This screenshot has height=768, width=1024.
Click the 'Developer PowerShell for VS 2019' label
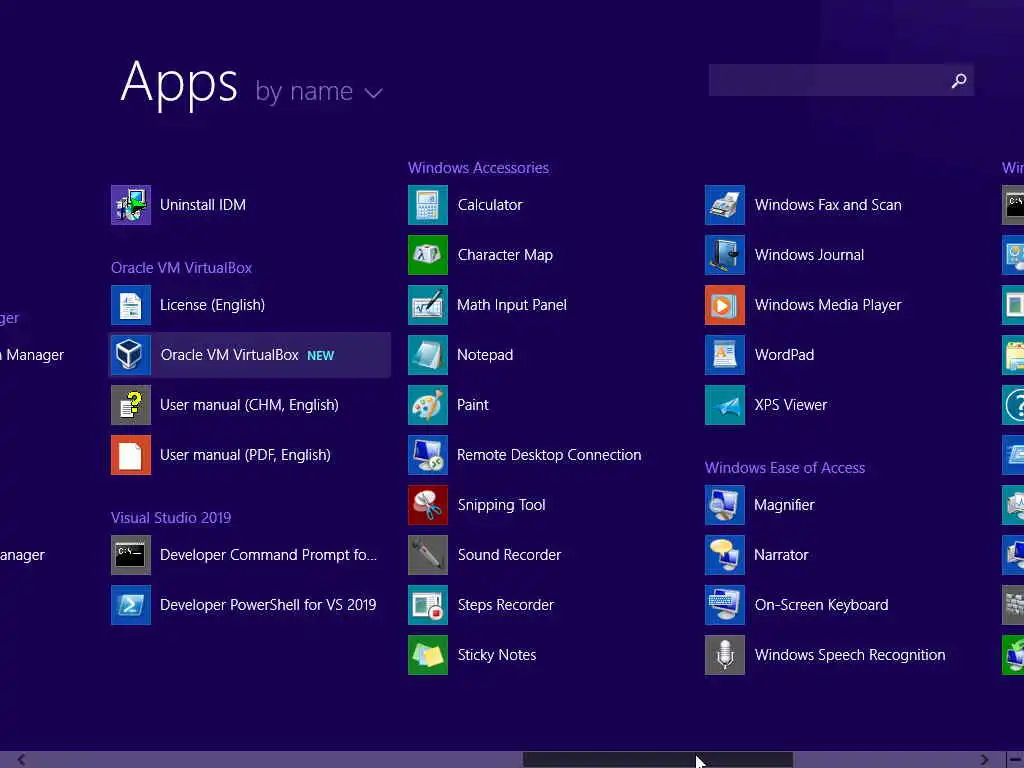tap(268, 605)
